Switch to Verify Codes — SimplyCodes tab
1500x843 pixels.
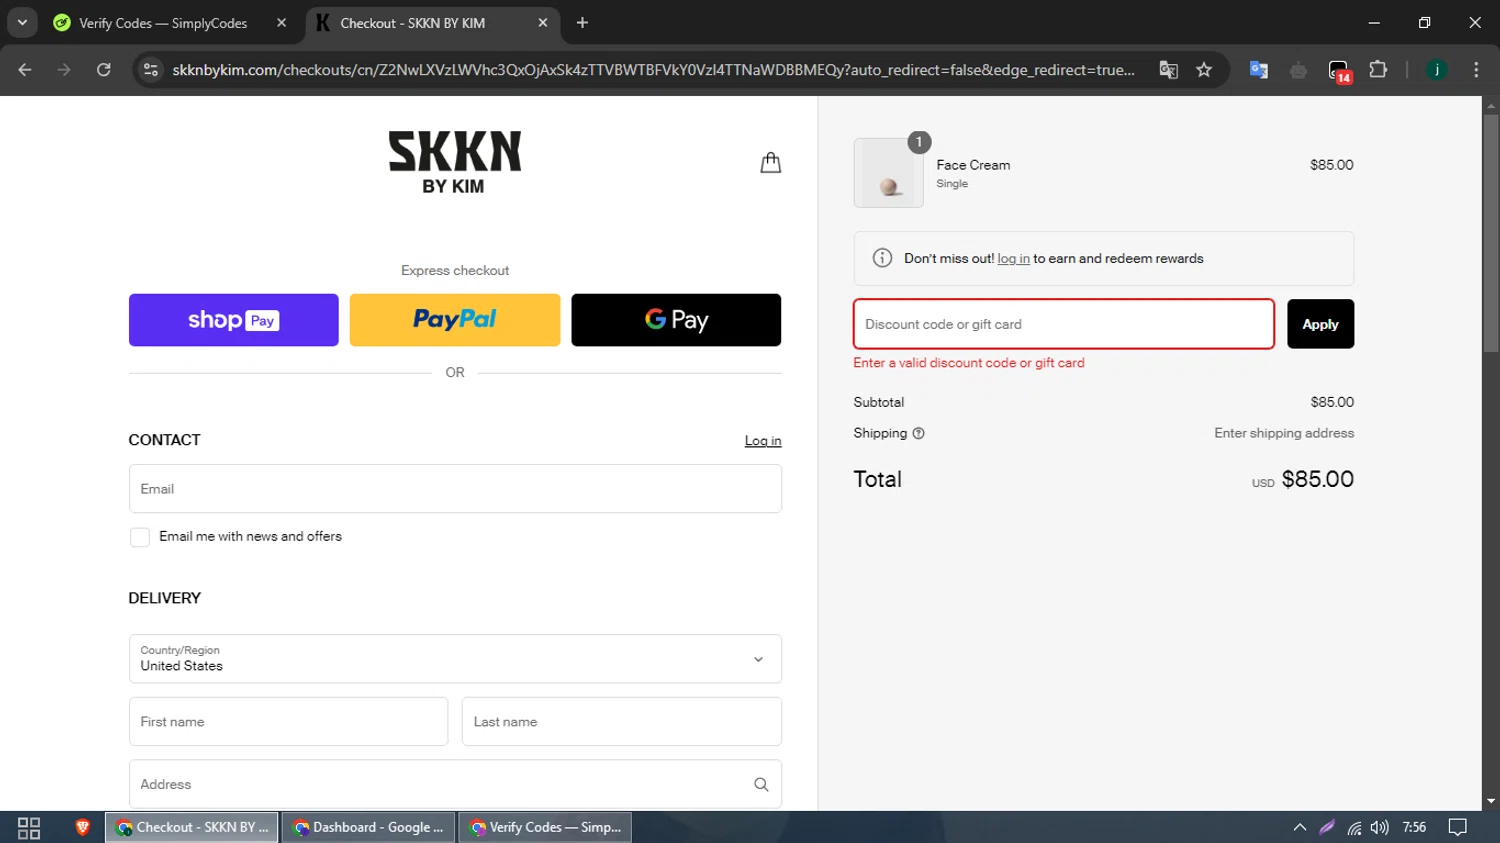point(163,23)
